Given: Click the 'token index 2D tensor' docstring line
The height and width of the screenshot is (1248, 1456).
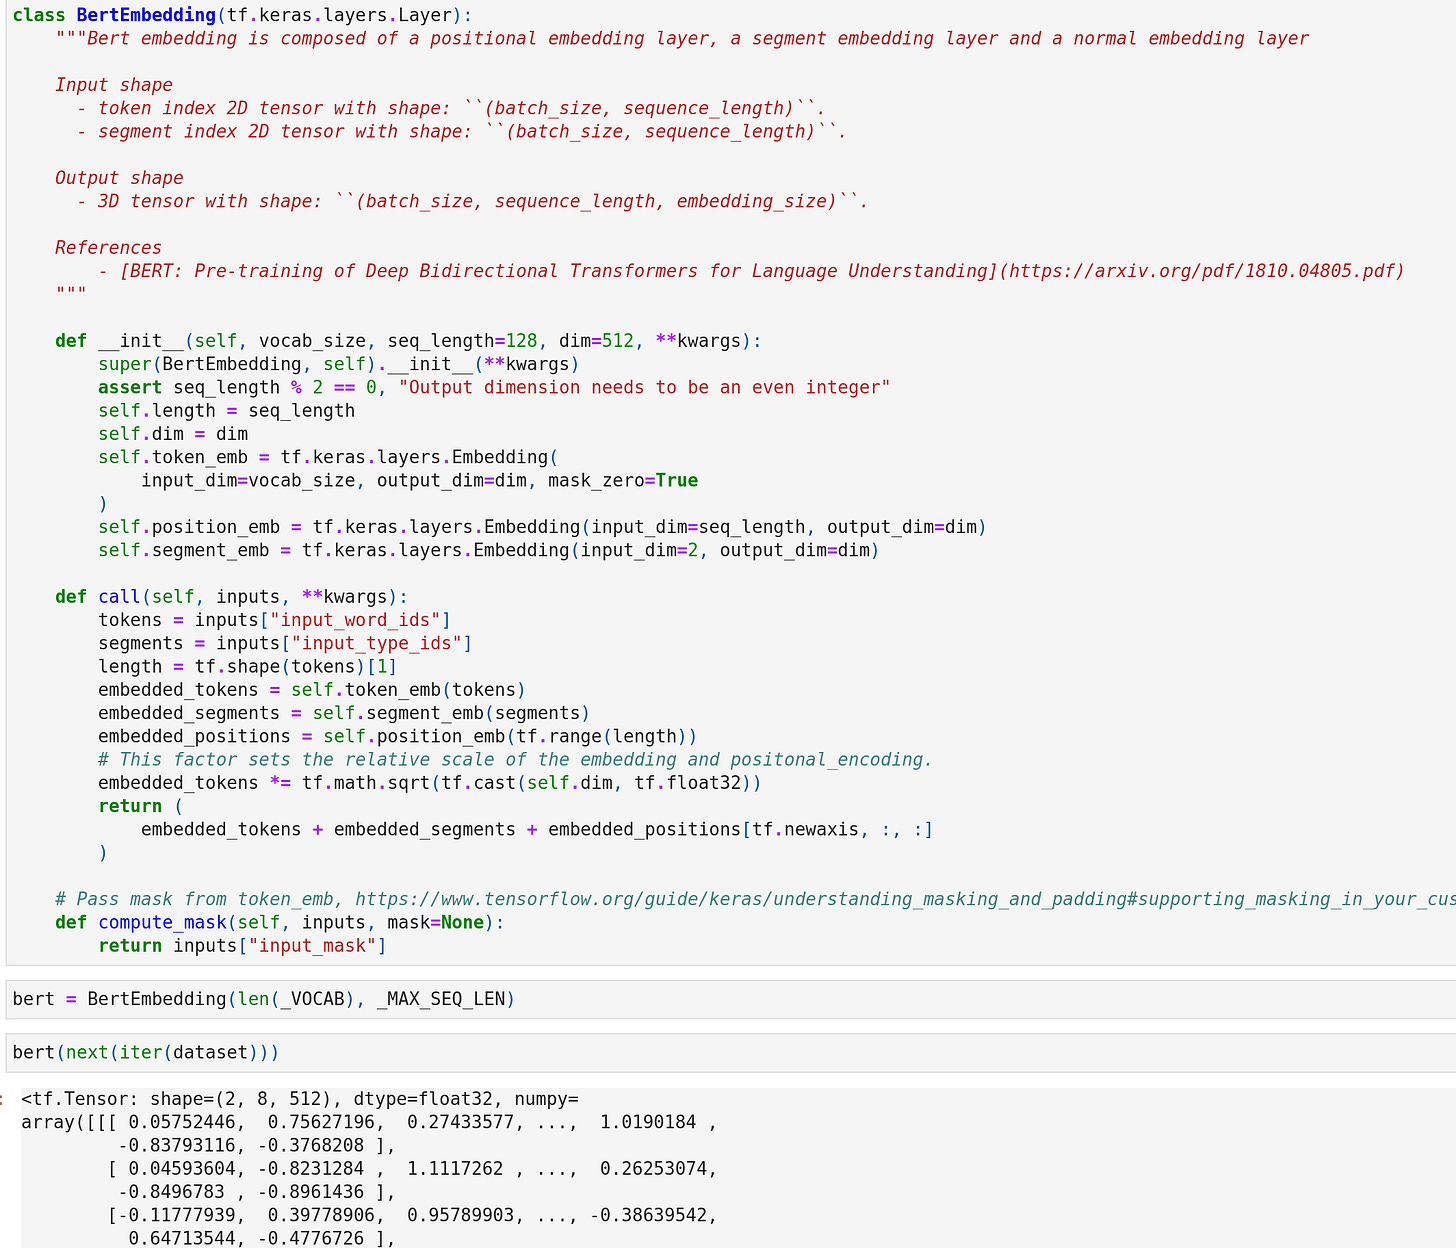Looking at the screenshot, I should pos(451,108).
